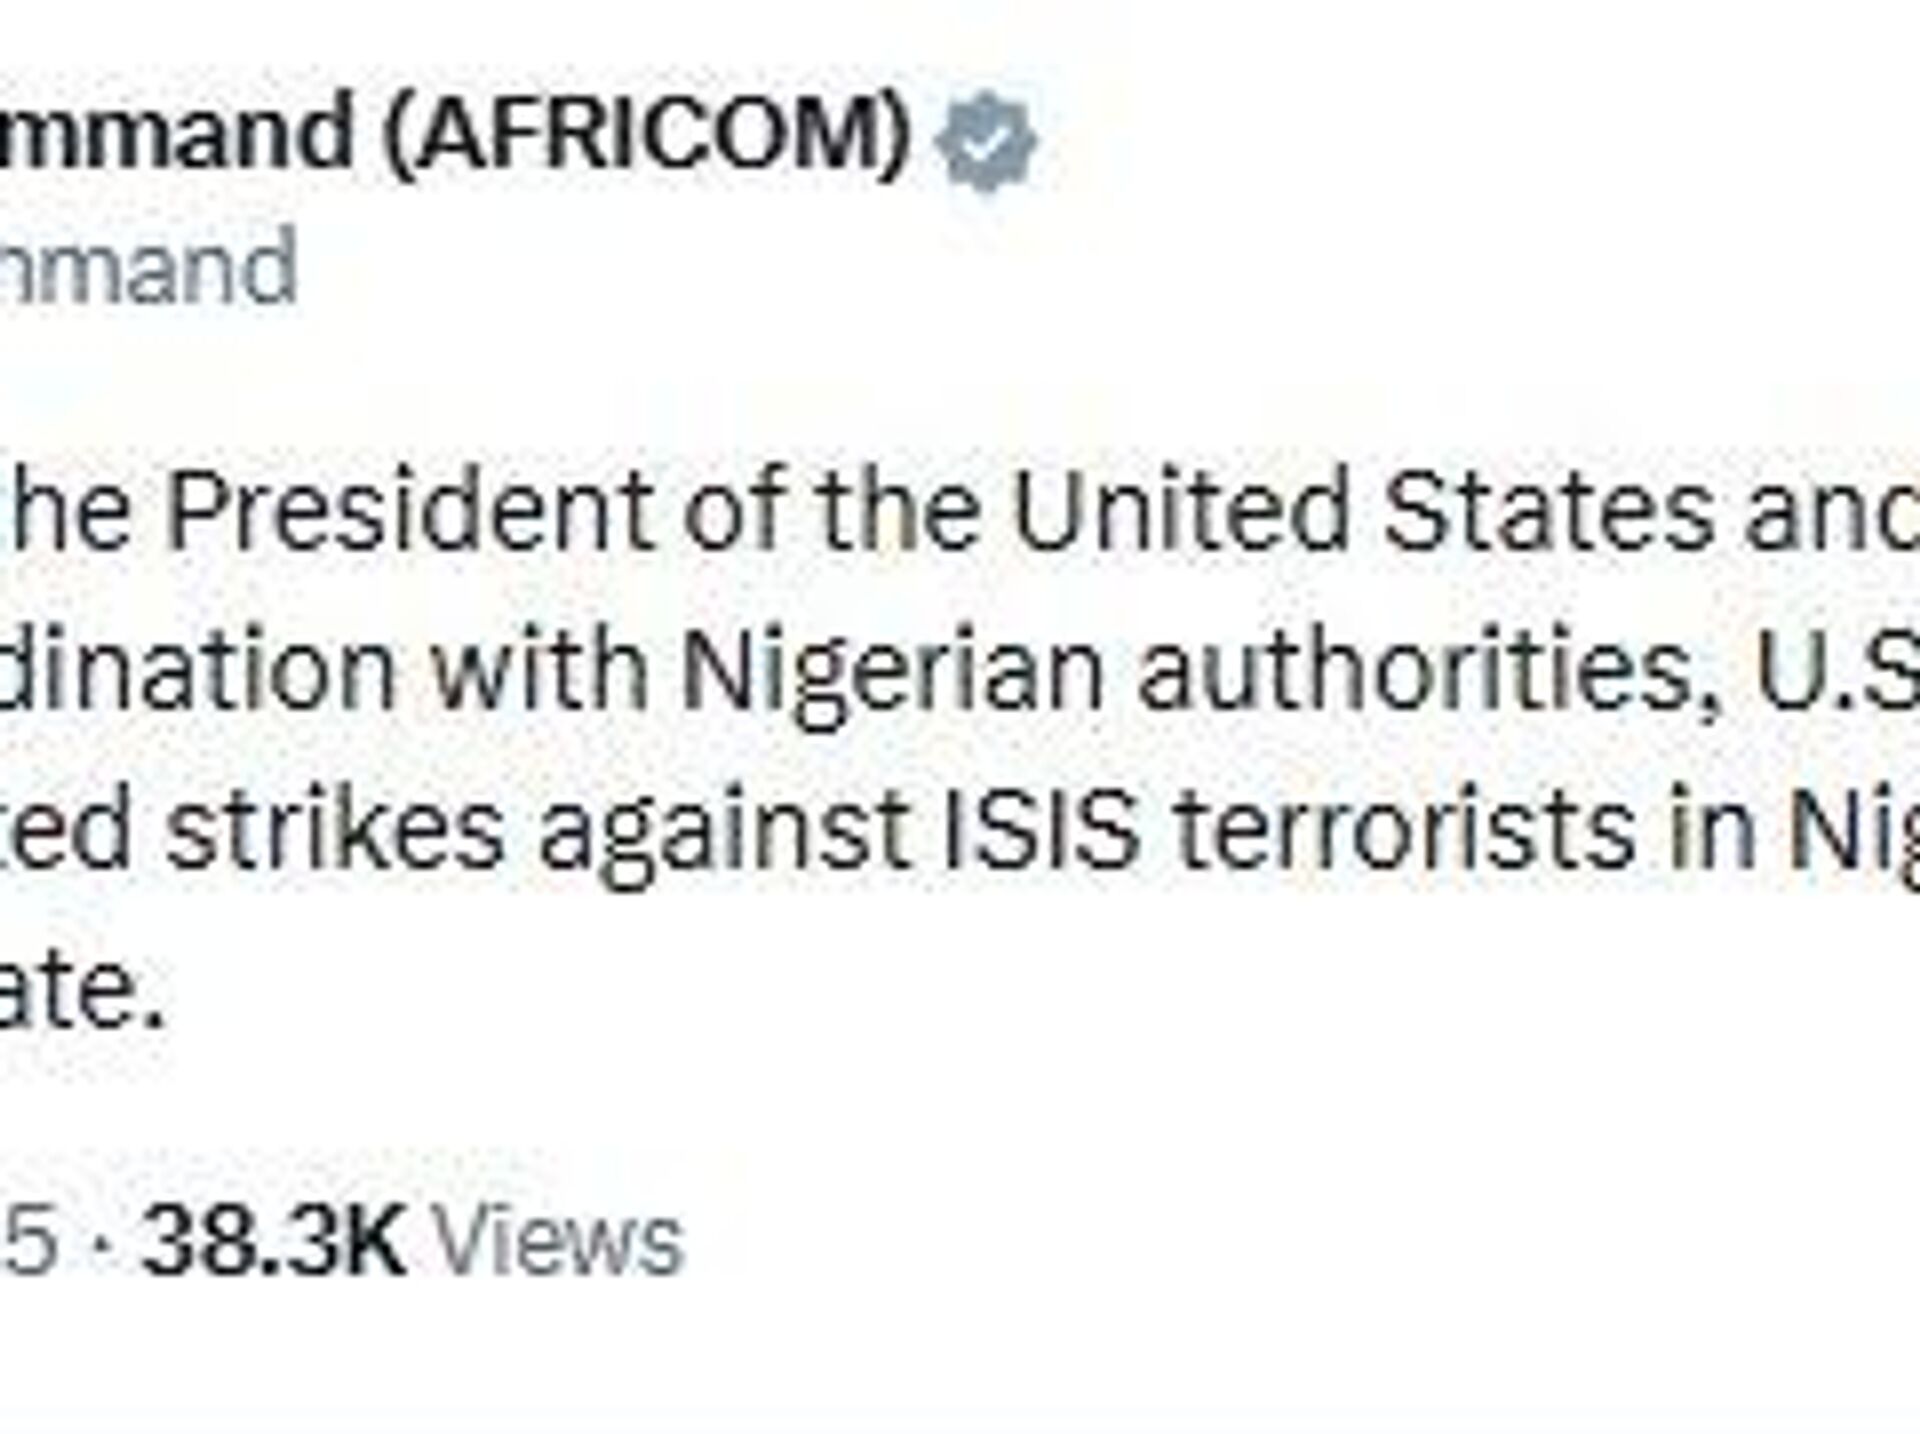Click the word strikes in the post
Image resolution: width=1920 pixels, height=1434 pixels.
pos(334,830)
